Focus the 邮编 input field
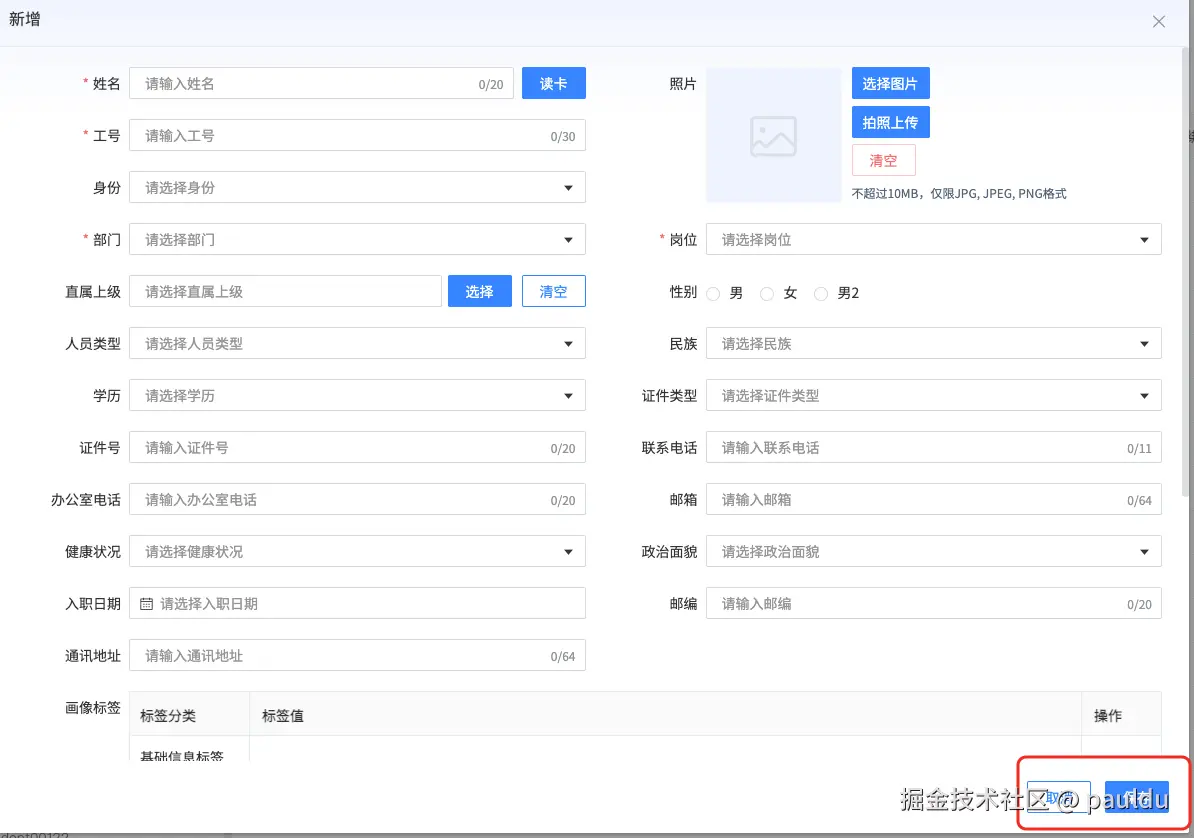 tap(934, 603)
